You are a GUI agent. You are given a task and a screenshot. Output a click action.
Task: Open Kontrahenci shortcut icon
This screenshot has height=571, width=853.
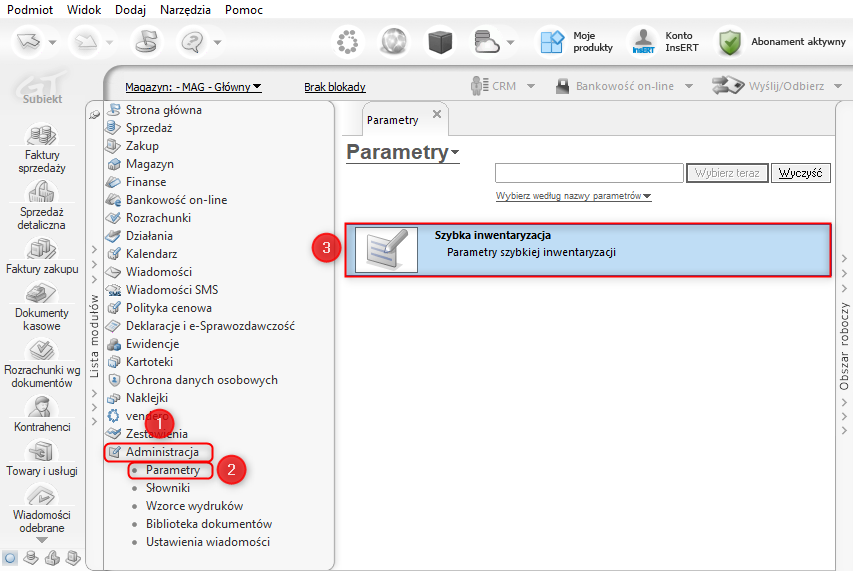coord(41,406)
